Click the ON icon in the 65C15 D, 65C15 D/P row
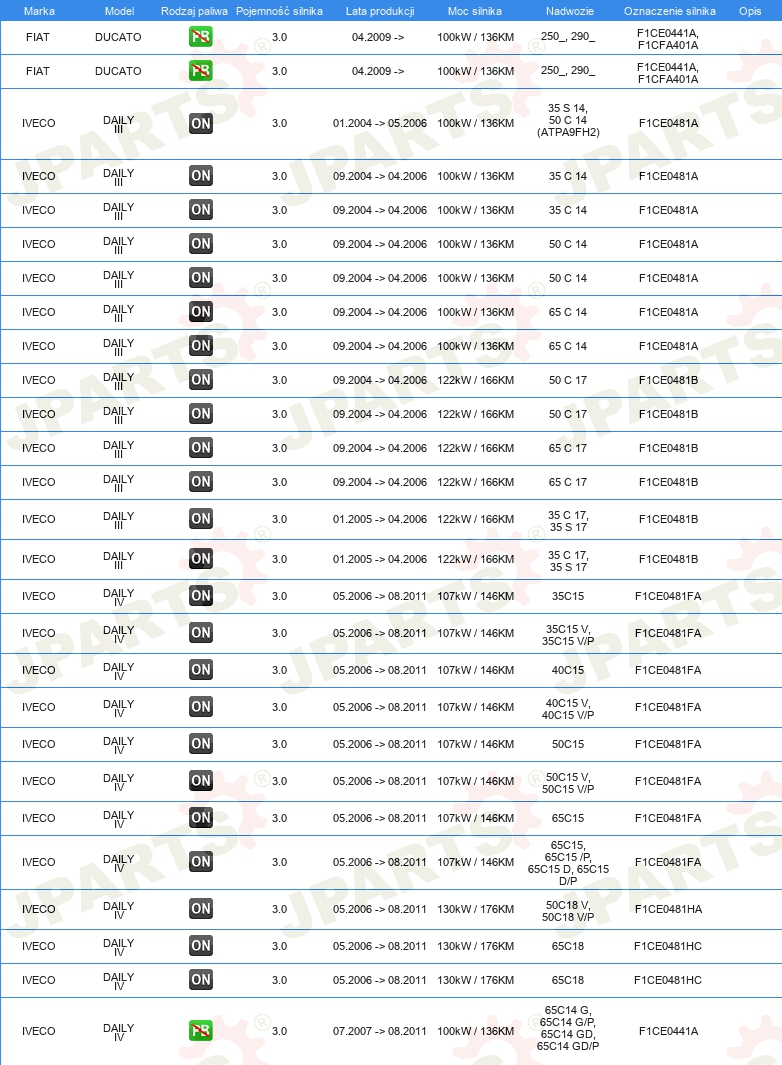The width and height of the screenshot is (782, 1065). 200,862
